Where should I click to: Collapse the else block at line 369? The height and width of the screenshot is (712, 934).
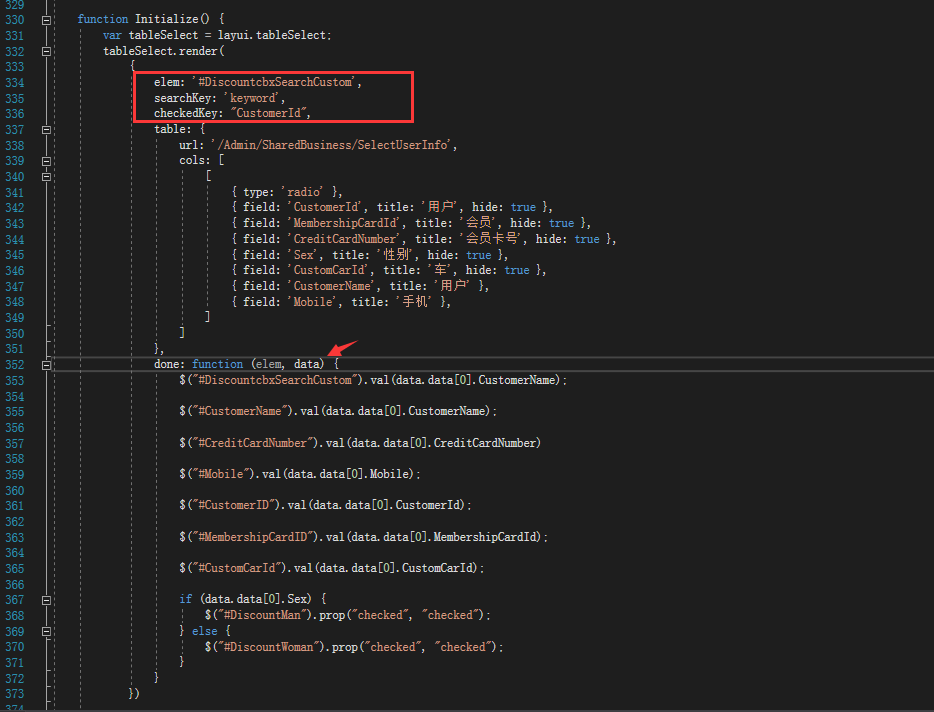tap(47, 631)
